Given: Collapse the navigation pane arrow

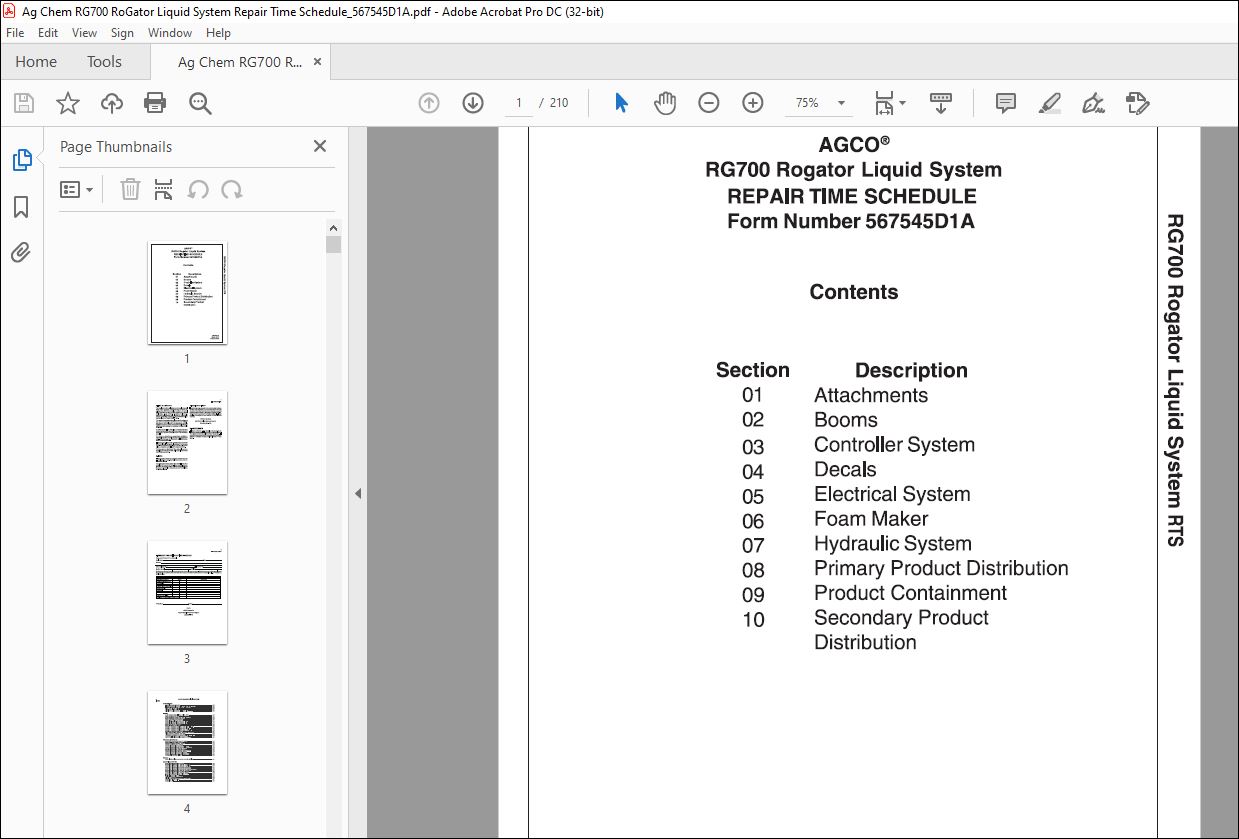Looking at the screenshot, I should coord(357,493).
